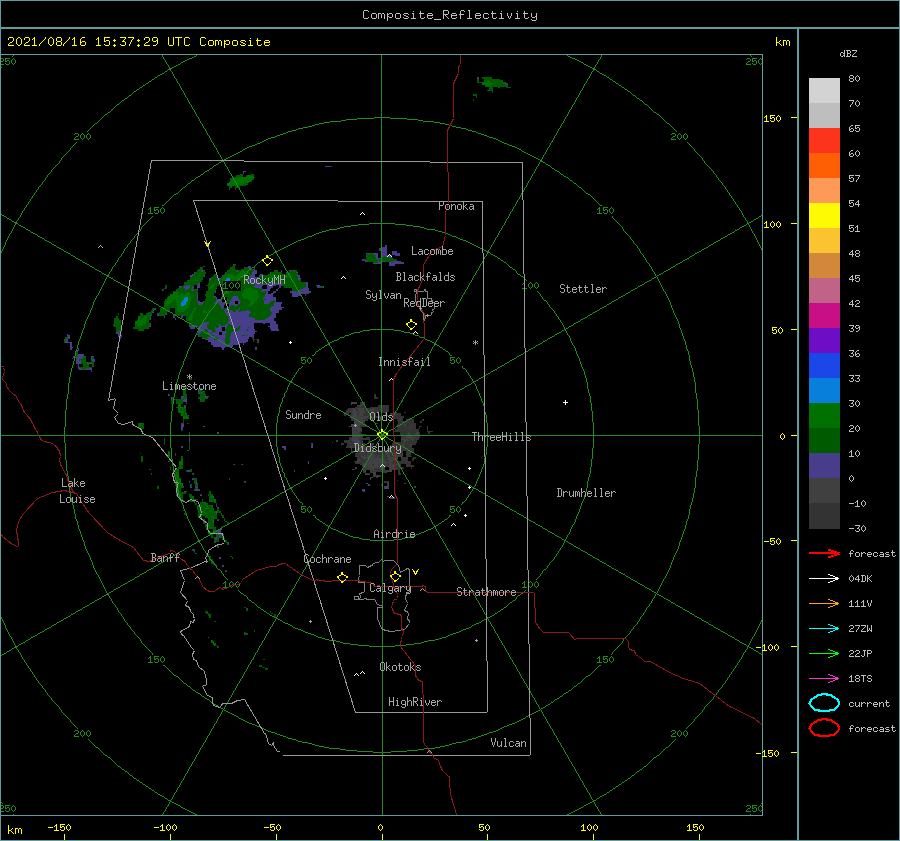Click the RockyMH label

264,280
